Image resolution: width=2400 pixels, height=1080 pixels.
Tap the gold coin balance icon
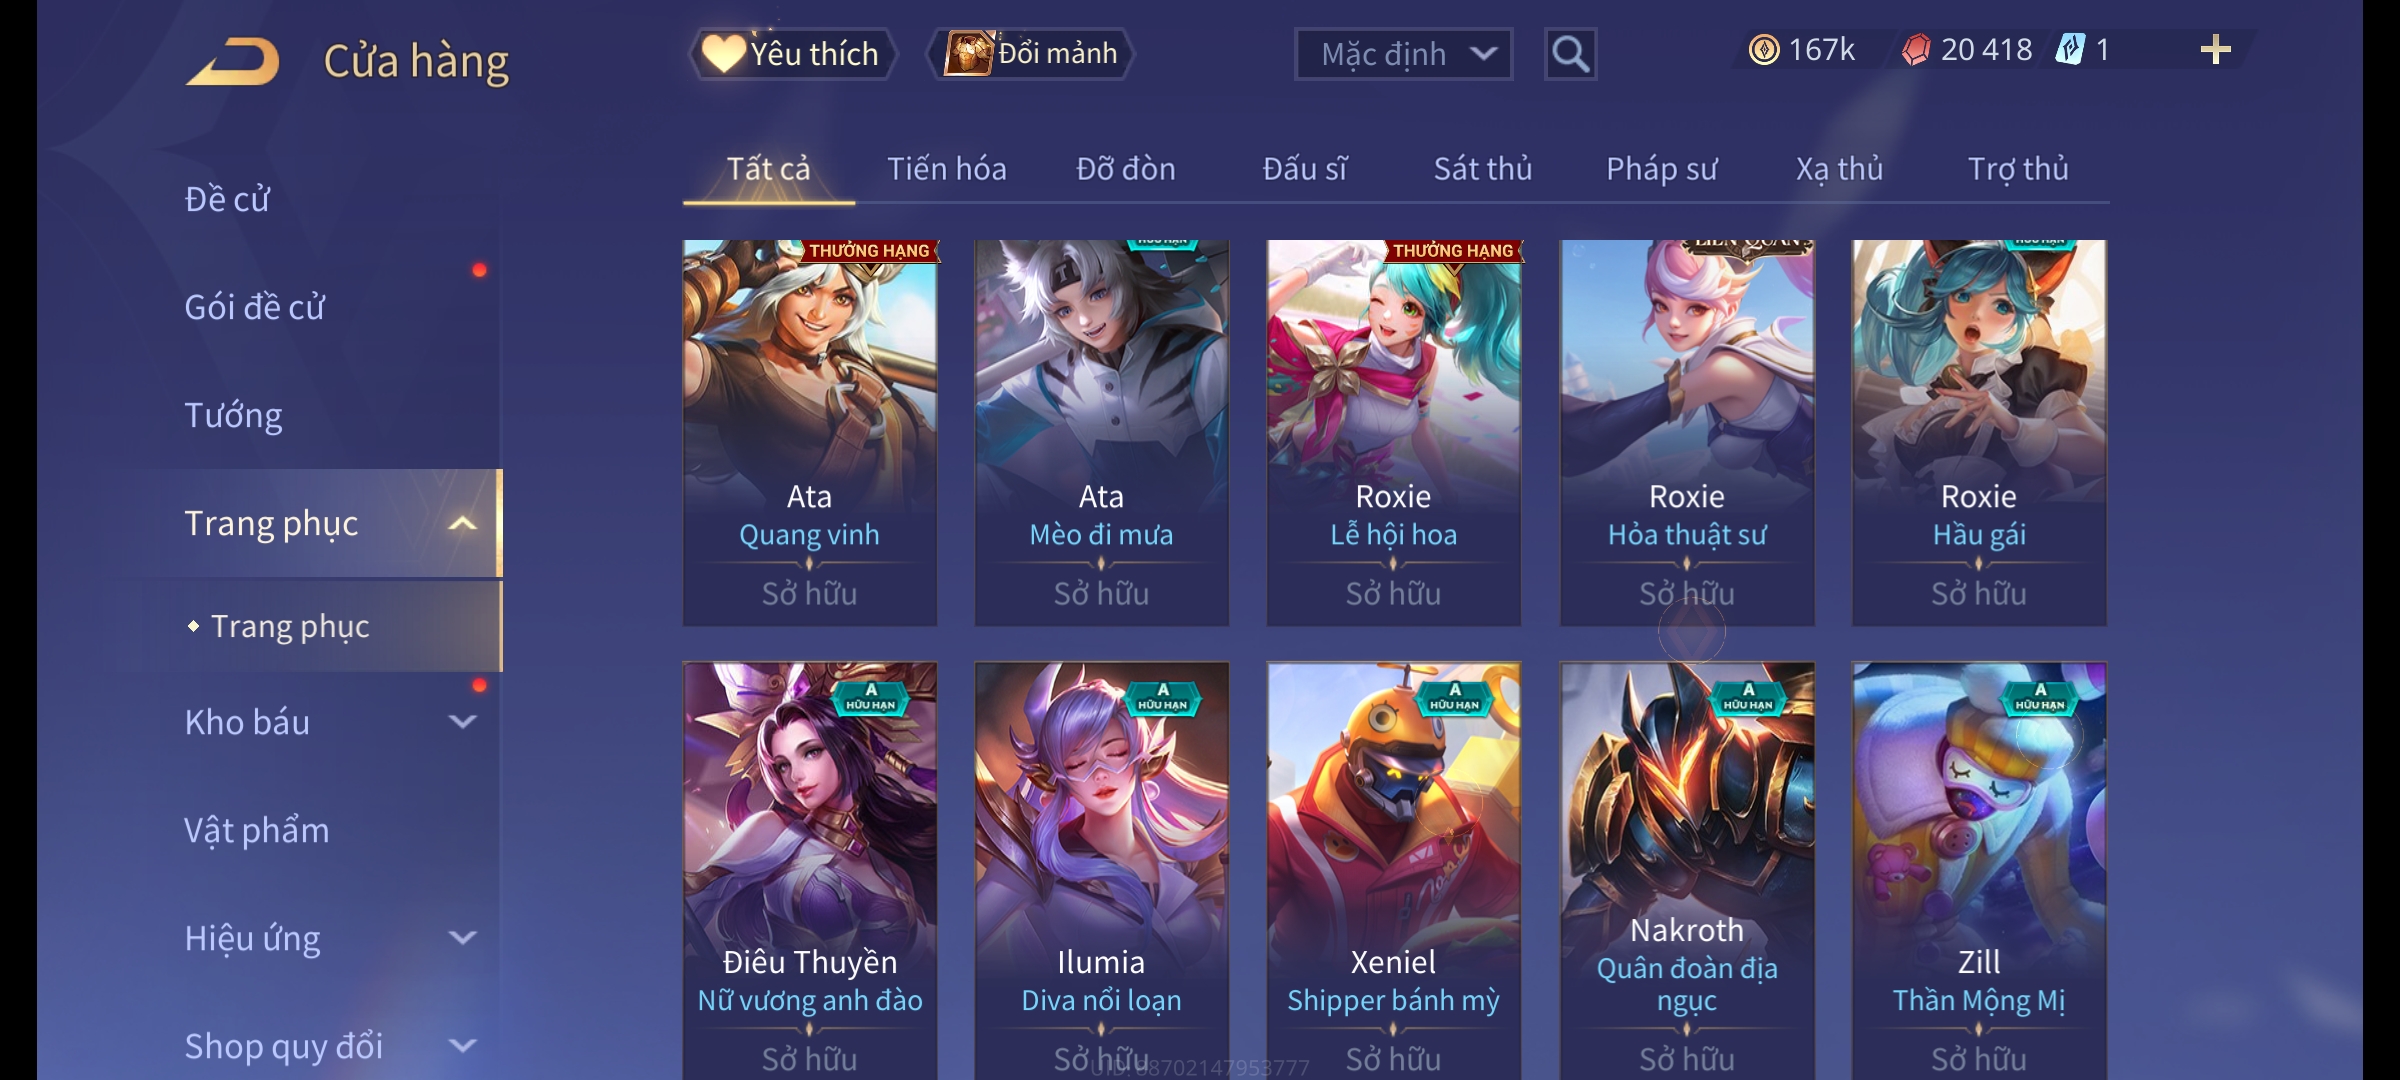click(x=1764, y=50)
